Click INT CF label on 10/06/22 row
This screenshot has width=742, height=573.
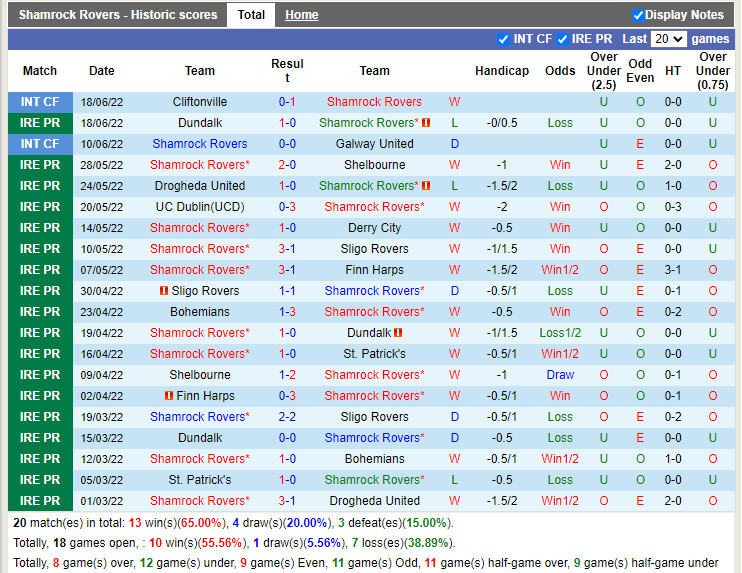tap(40, 144)
